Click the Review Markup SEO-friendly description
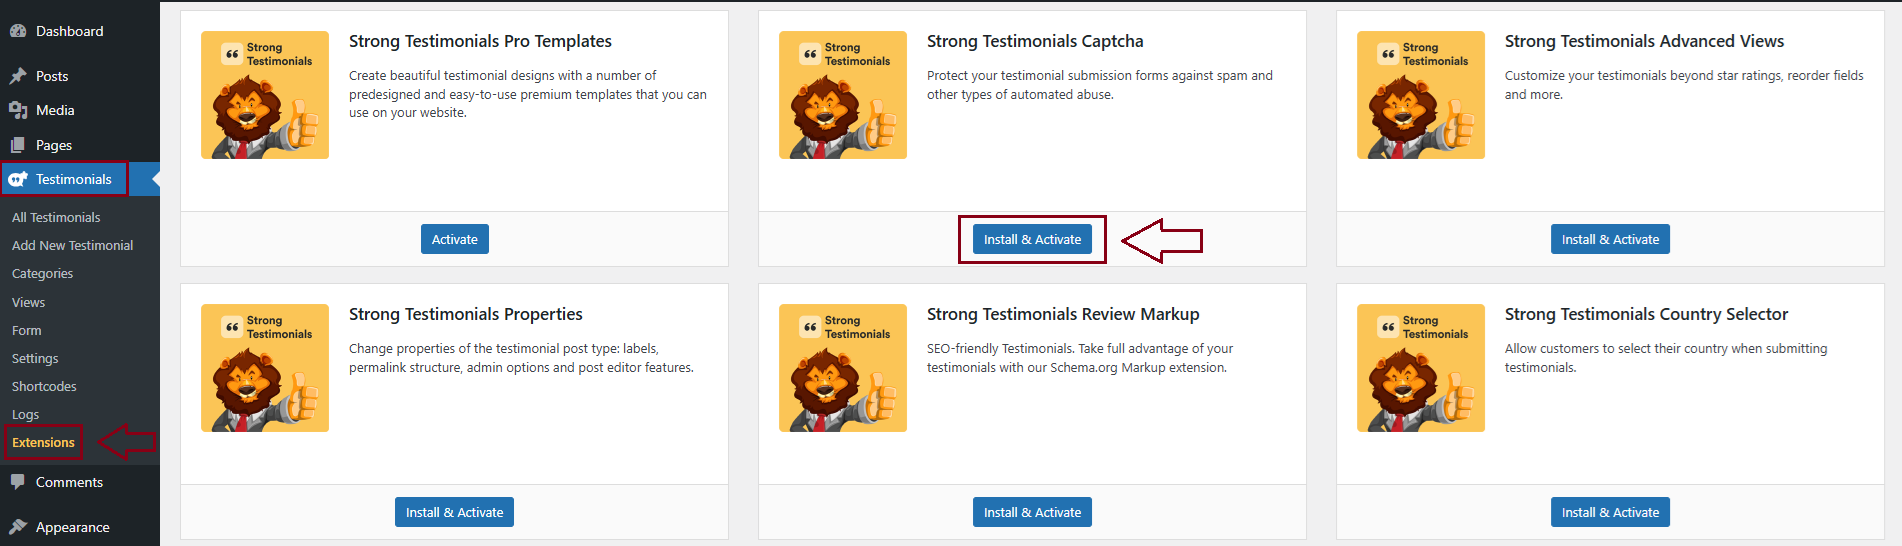Viewport: 1902px width, 546px height. [1080, 358]
